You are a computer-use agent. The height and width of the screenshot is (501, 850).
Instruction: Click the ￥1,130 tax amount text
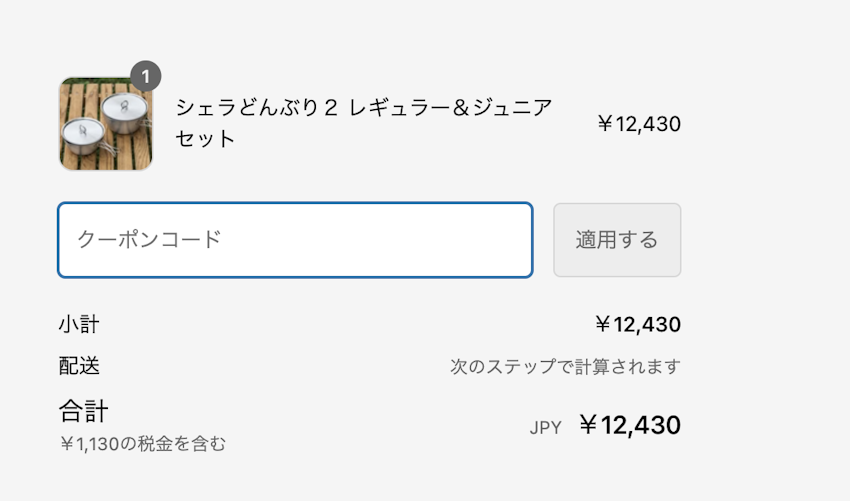click(96, 443)
